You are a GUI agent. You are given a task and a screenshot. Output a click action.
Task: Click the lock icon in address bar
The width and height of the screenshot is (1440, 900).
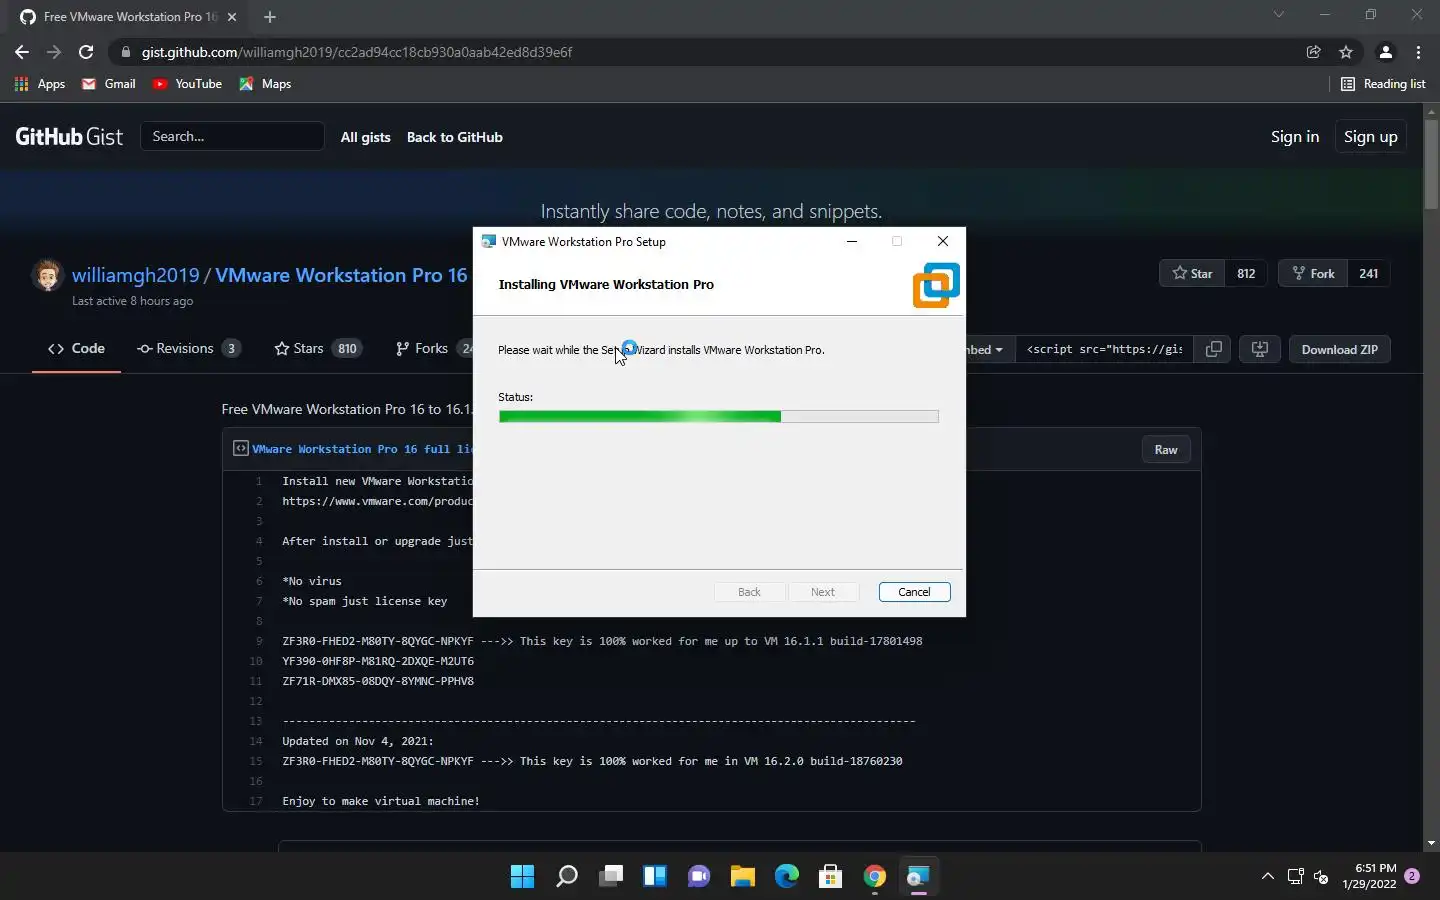pyautogui.click(x=125, y=52)
